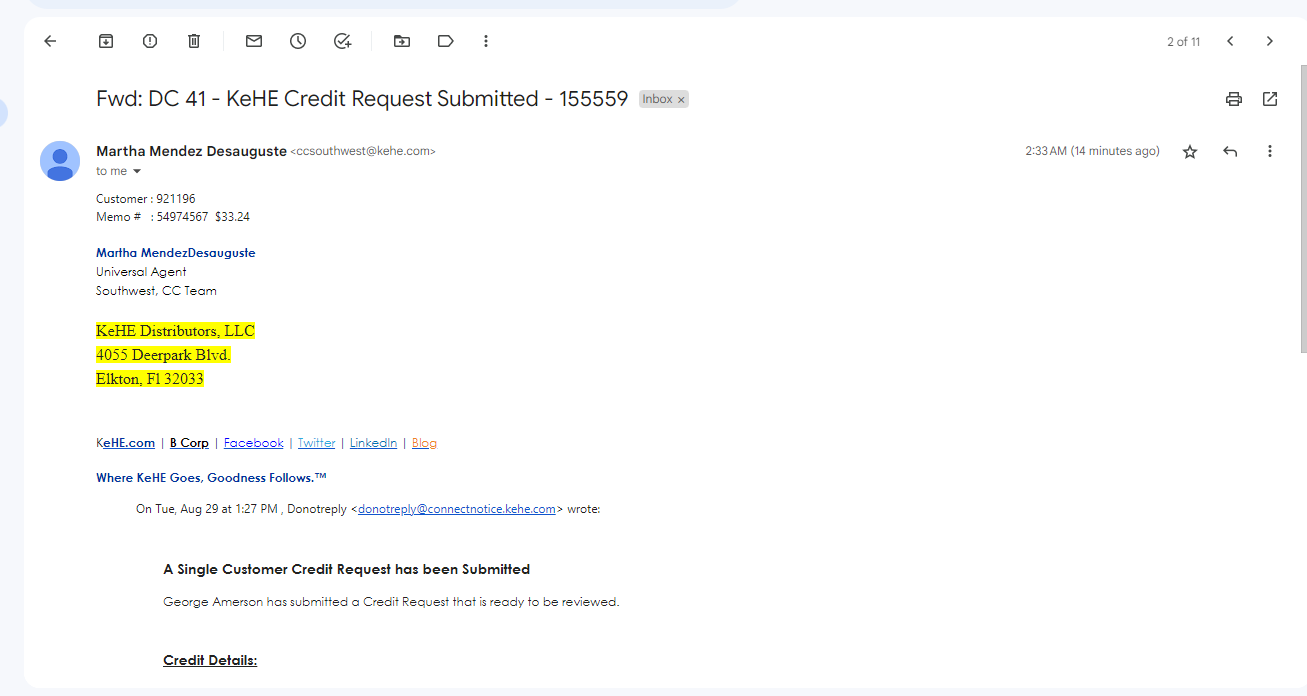
Task: Click 'KeHE Distributors, LLC' highlighted text
Action: coord(175,331)
